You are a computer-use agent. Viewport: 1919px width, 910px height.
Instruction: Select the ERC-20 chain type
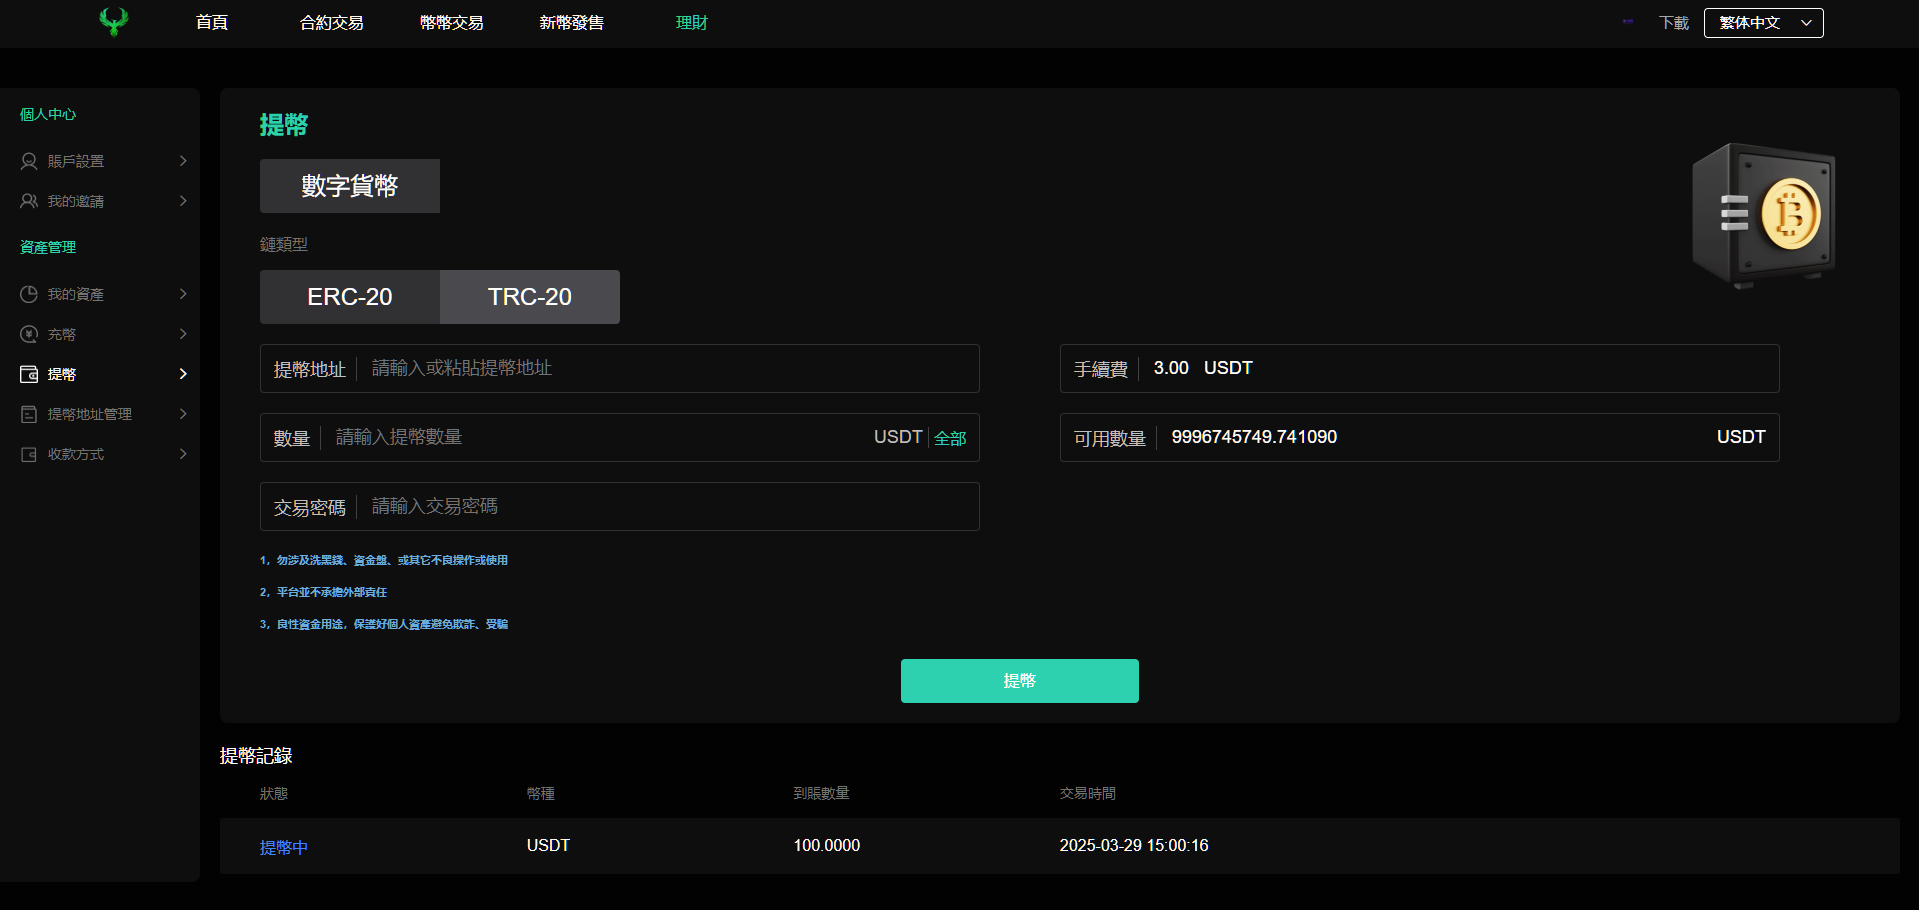click(349, 297)
